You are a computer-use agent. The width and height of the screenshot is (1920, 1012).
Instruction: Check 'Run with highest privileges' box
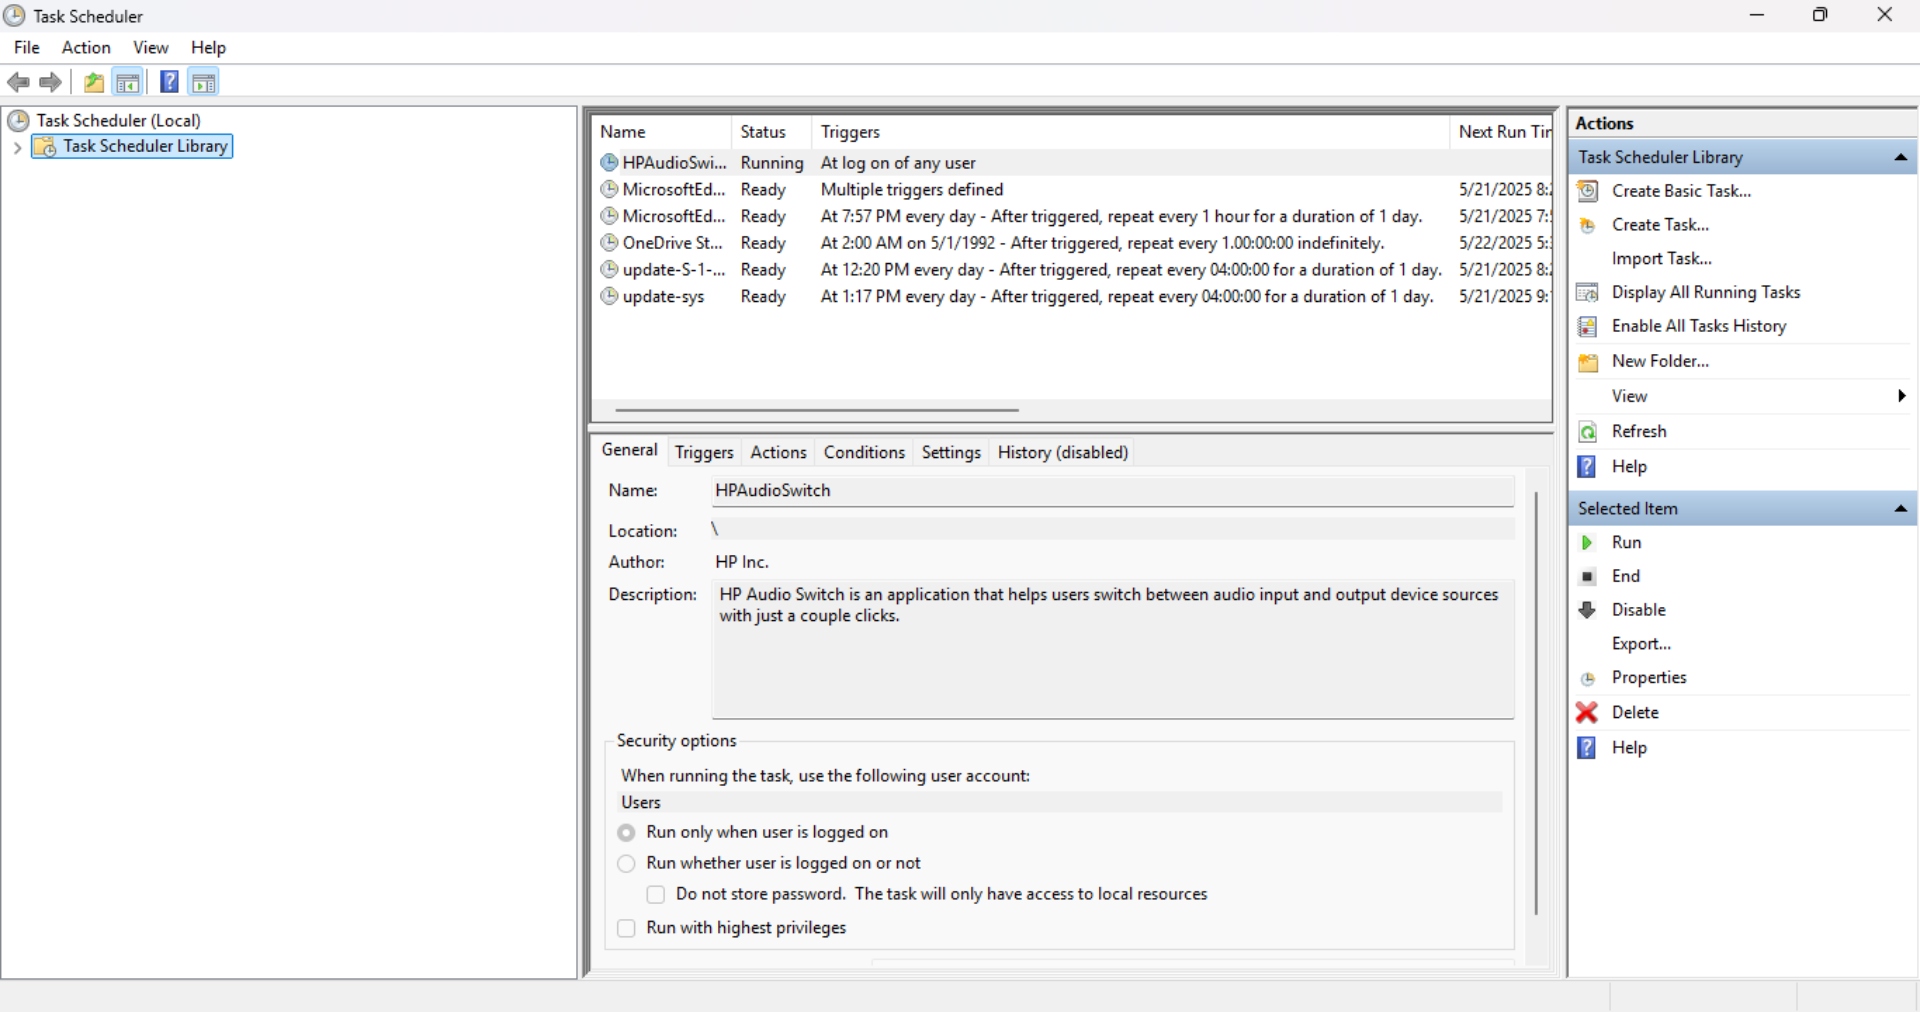[627, 929]
